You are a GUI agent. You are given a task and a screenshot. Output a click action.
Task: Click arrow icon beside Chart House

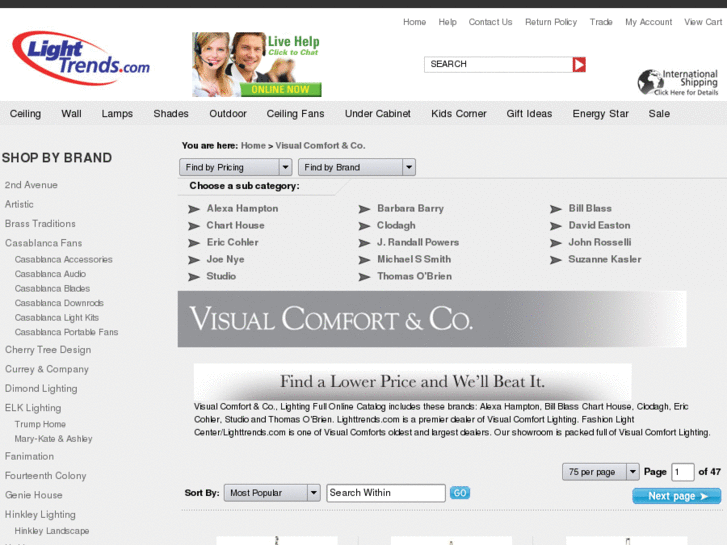(x=194, y=226)
